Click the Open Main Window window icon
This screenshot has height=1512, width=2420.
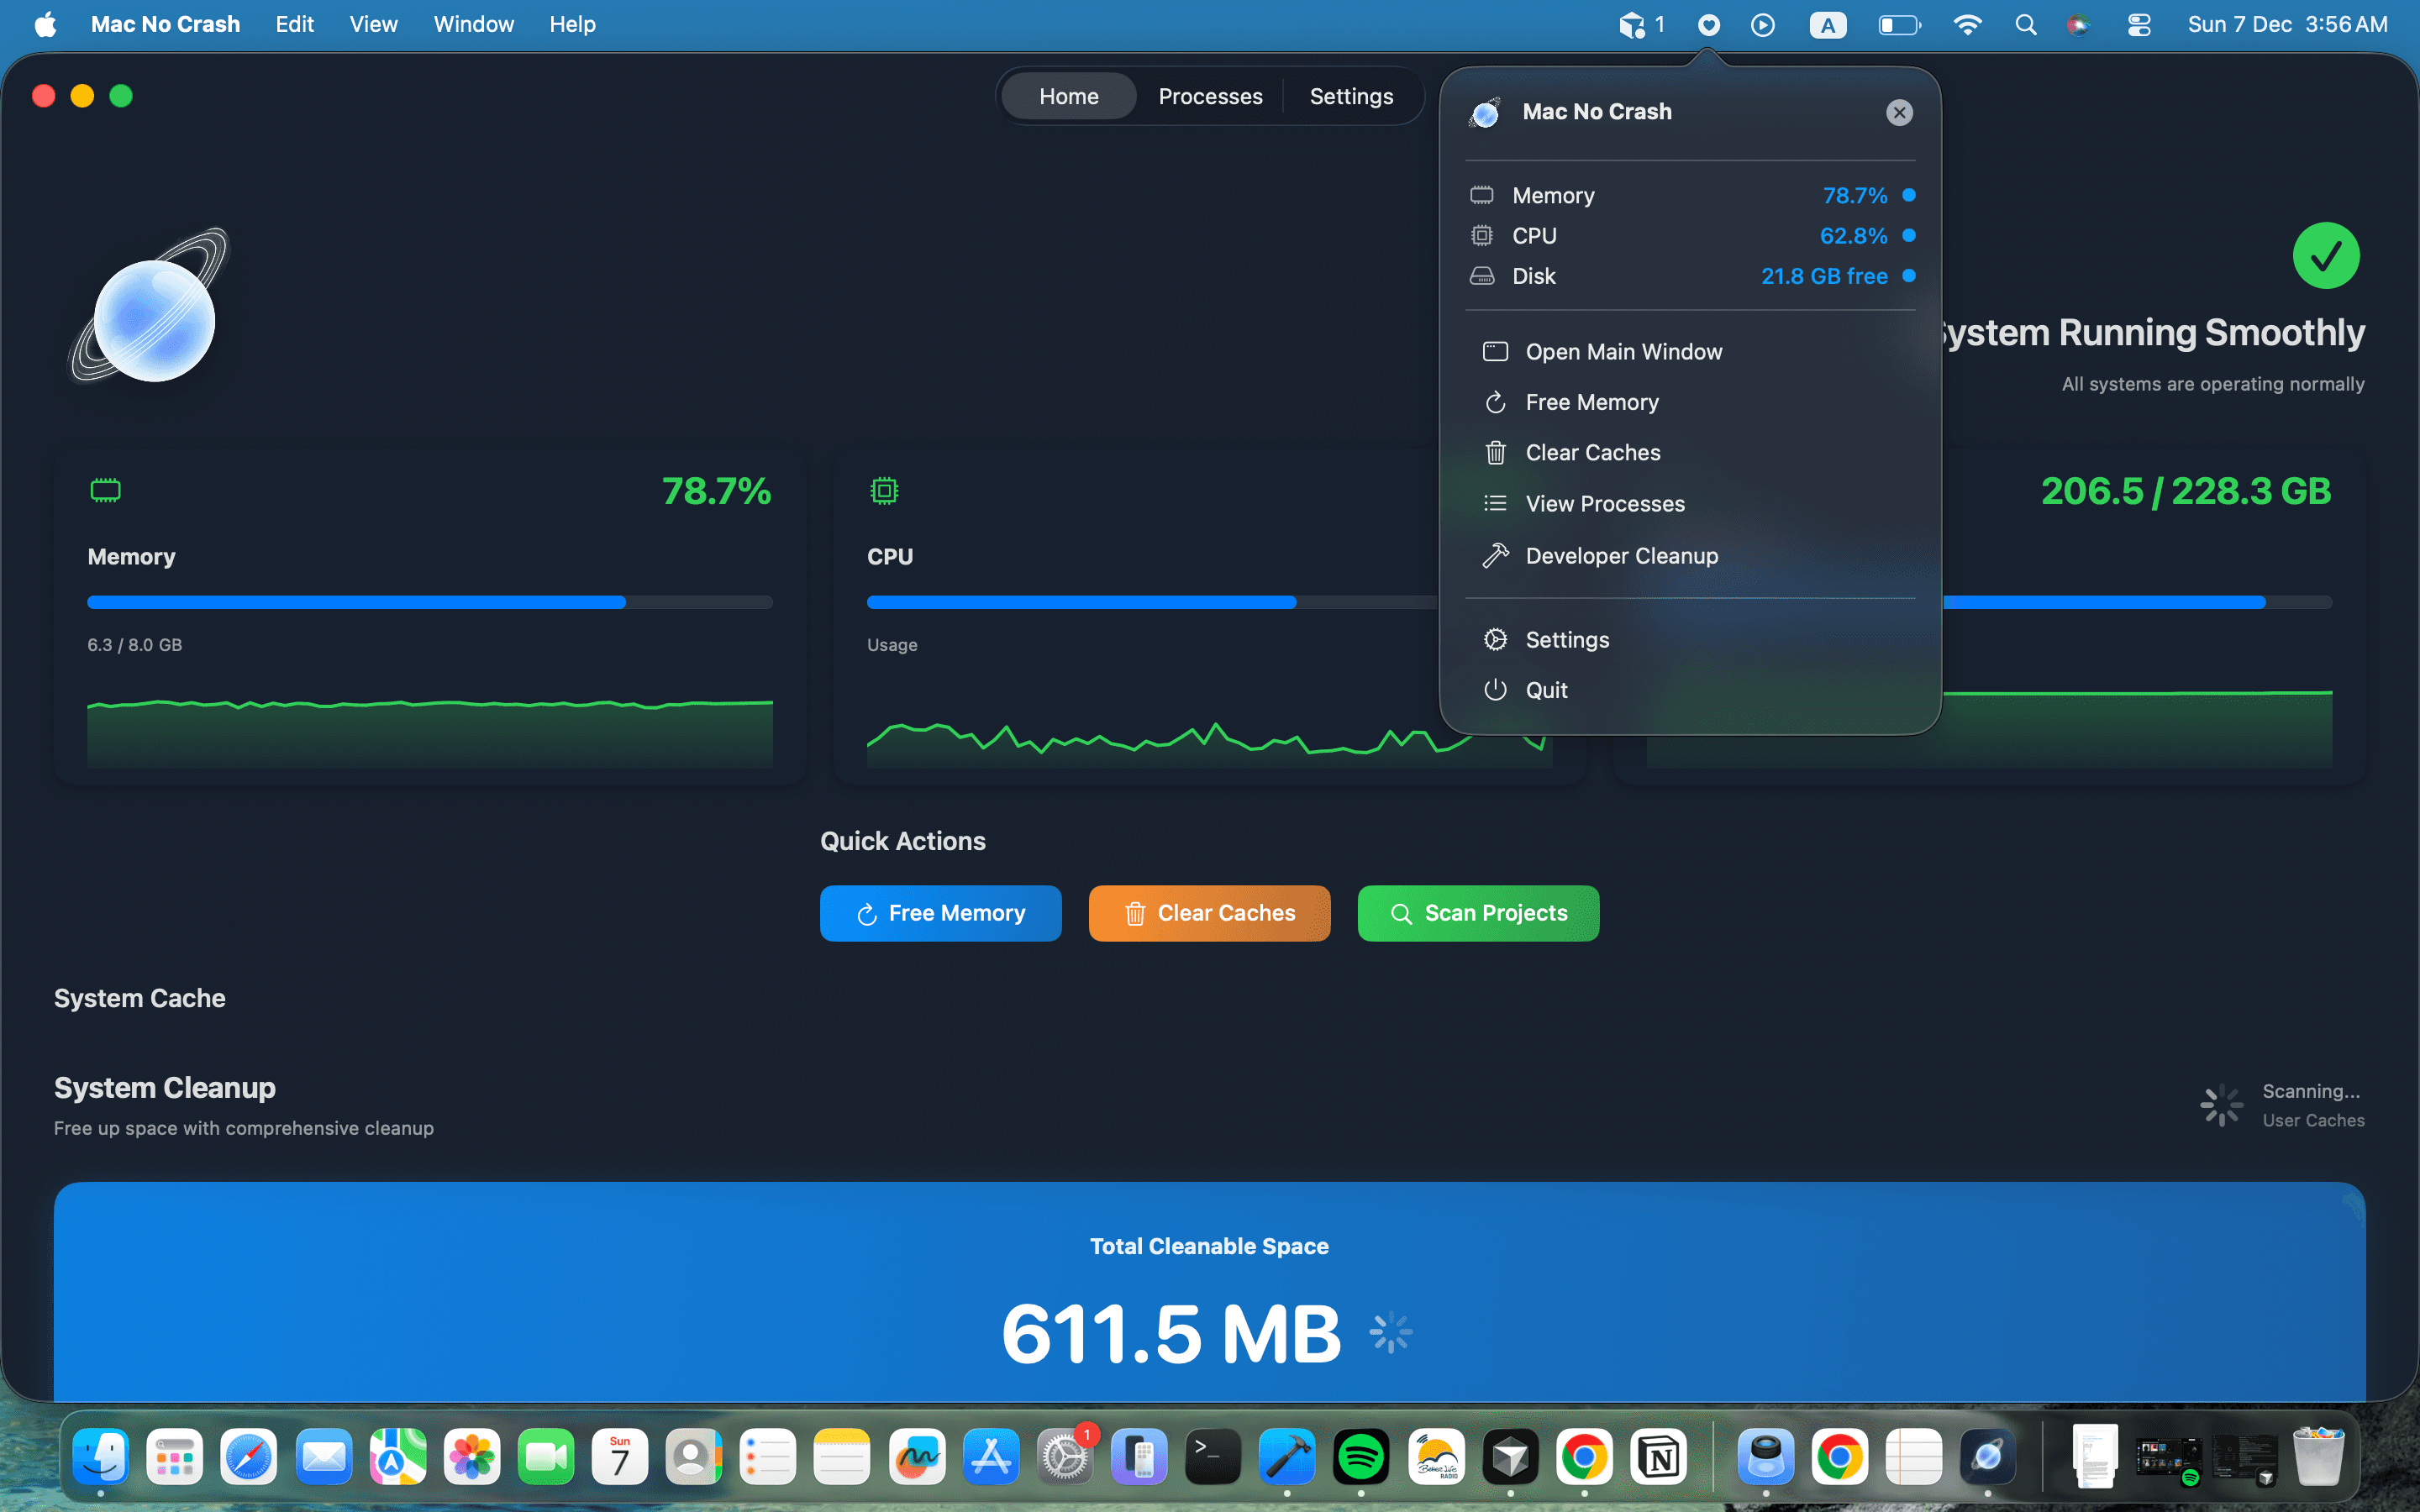click(x=1496, y=351)
